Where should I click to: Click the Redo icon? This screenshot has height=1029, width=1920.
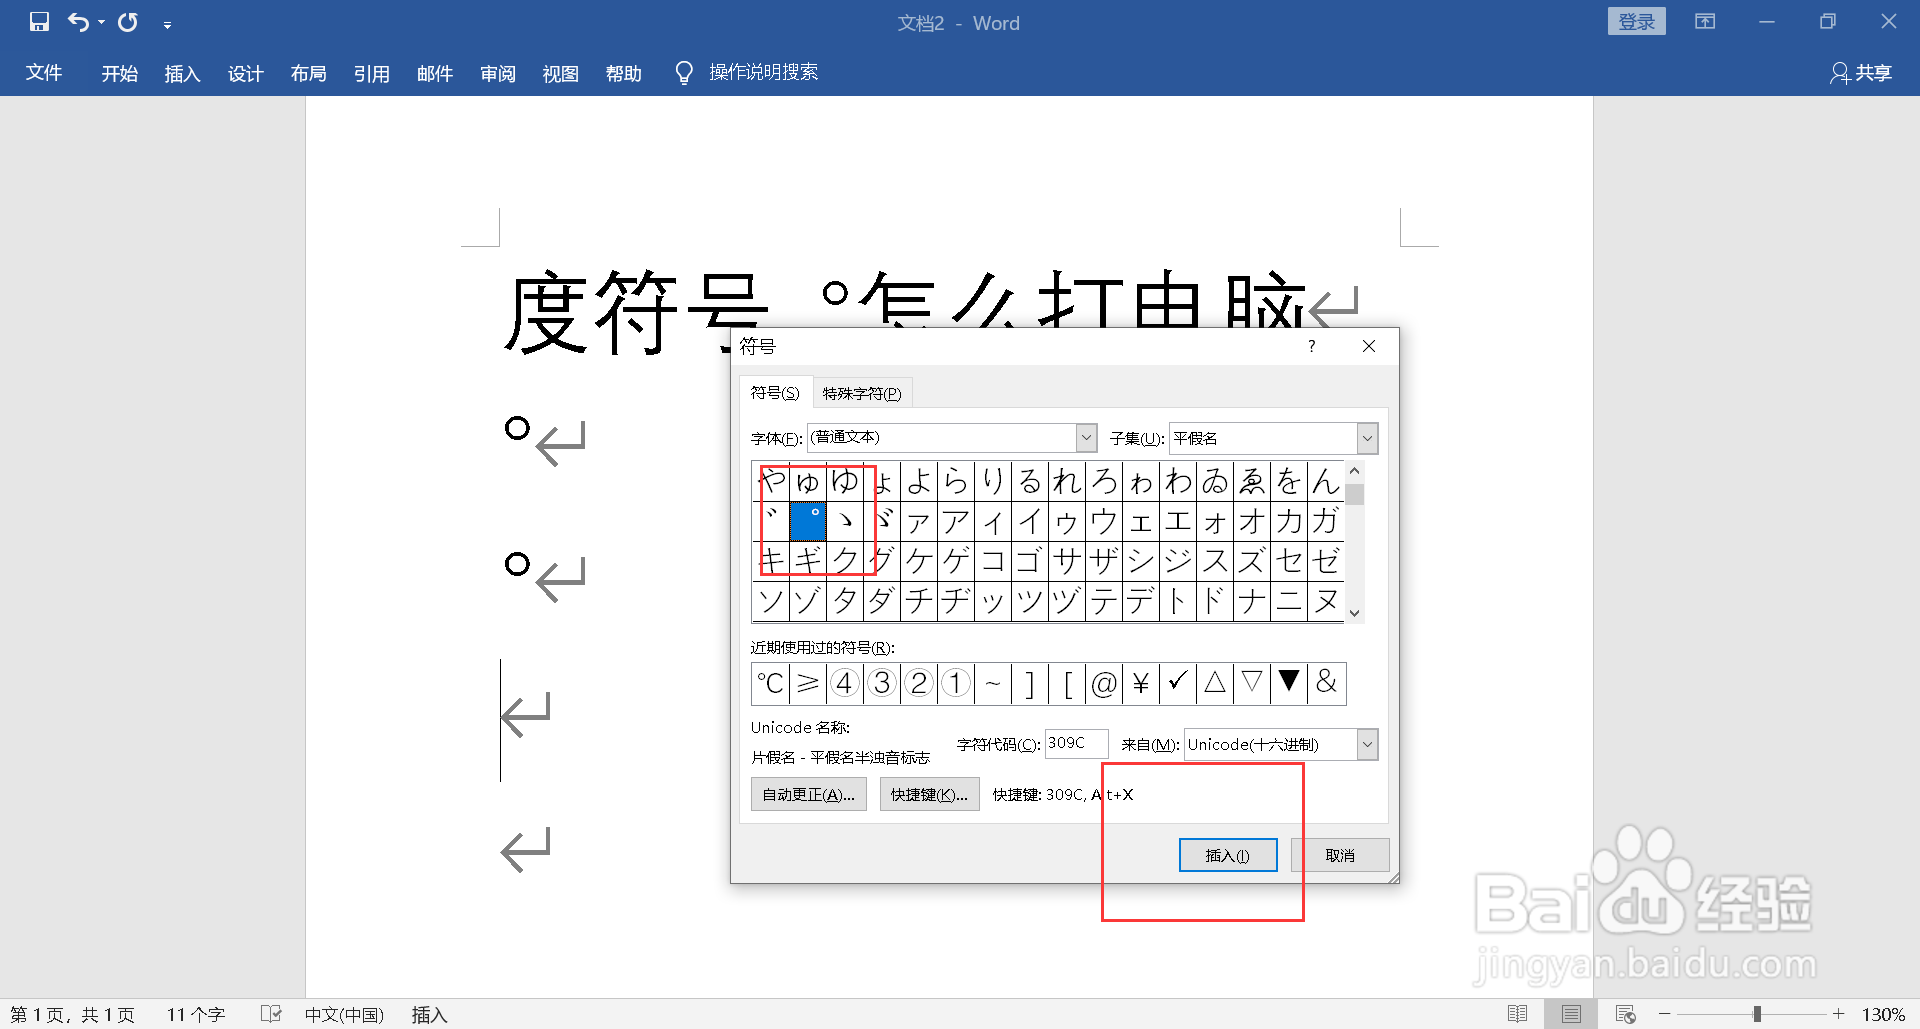(126, 22)
